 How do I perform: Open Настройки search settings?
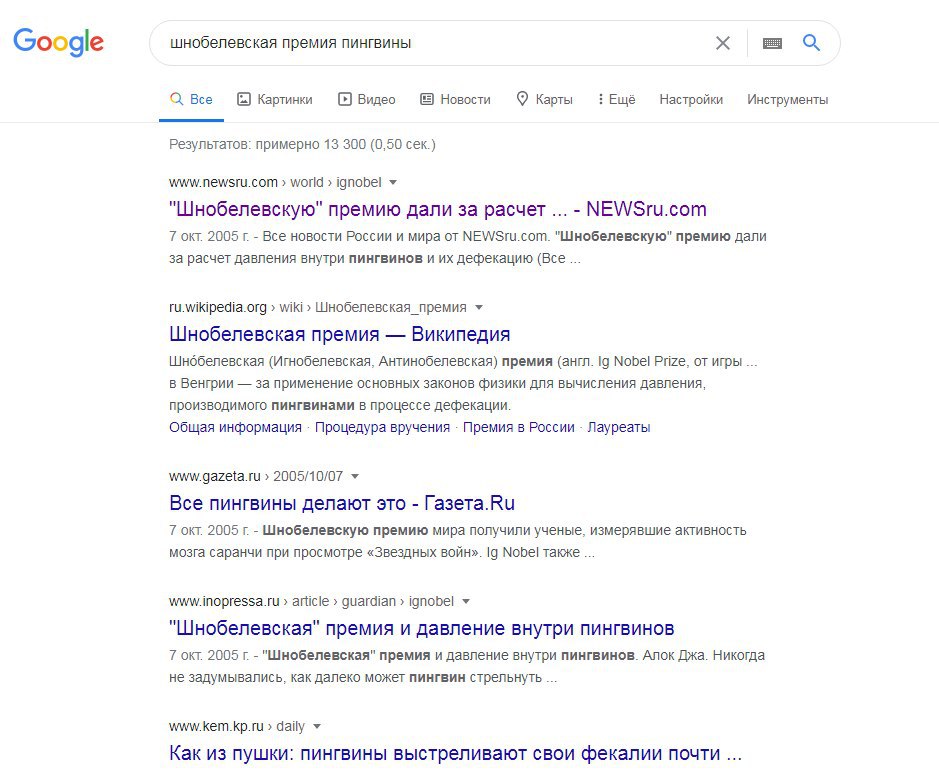[691, 99]
